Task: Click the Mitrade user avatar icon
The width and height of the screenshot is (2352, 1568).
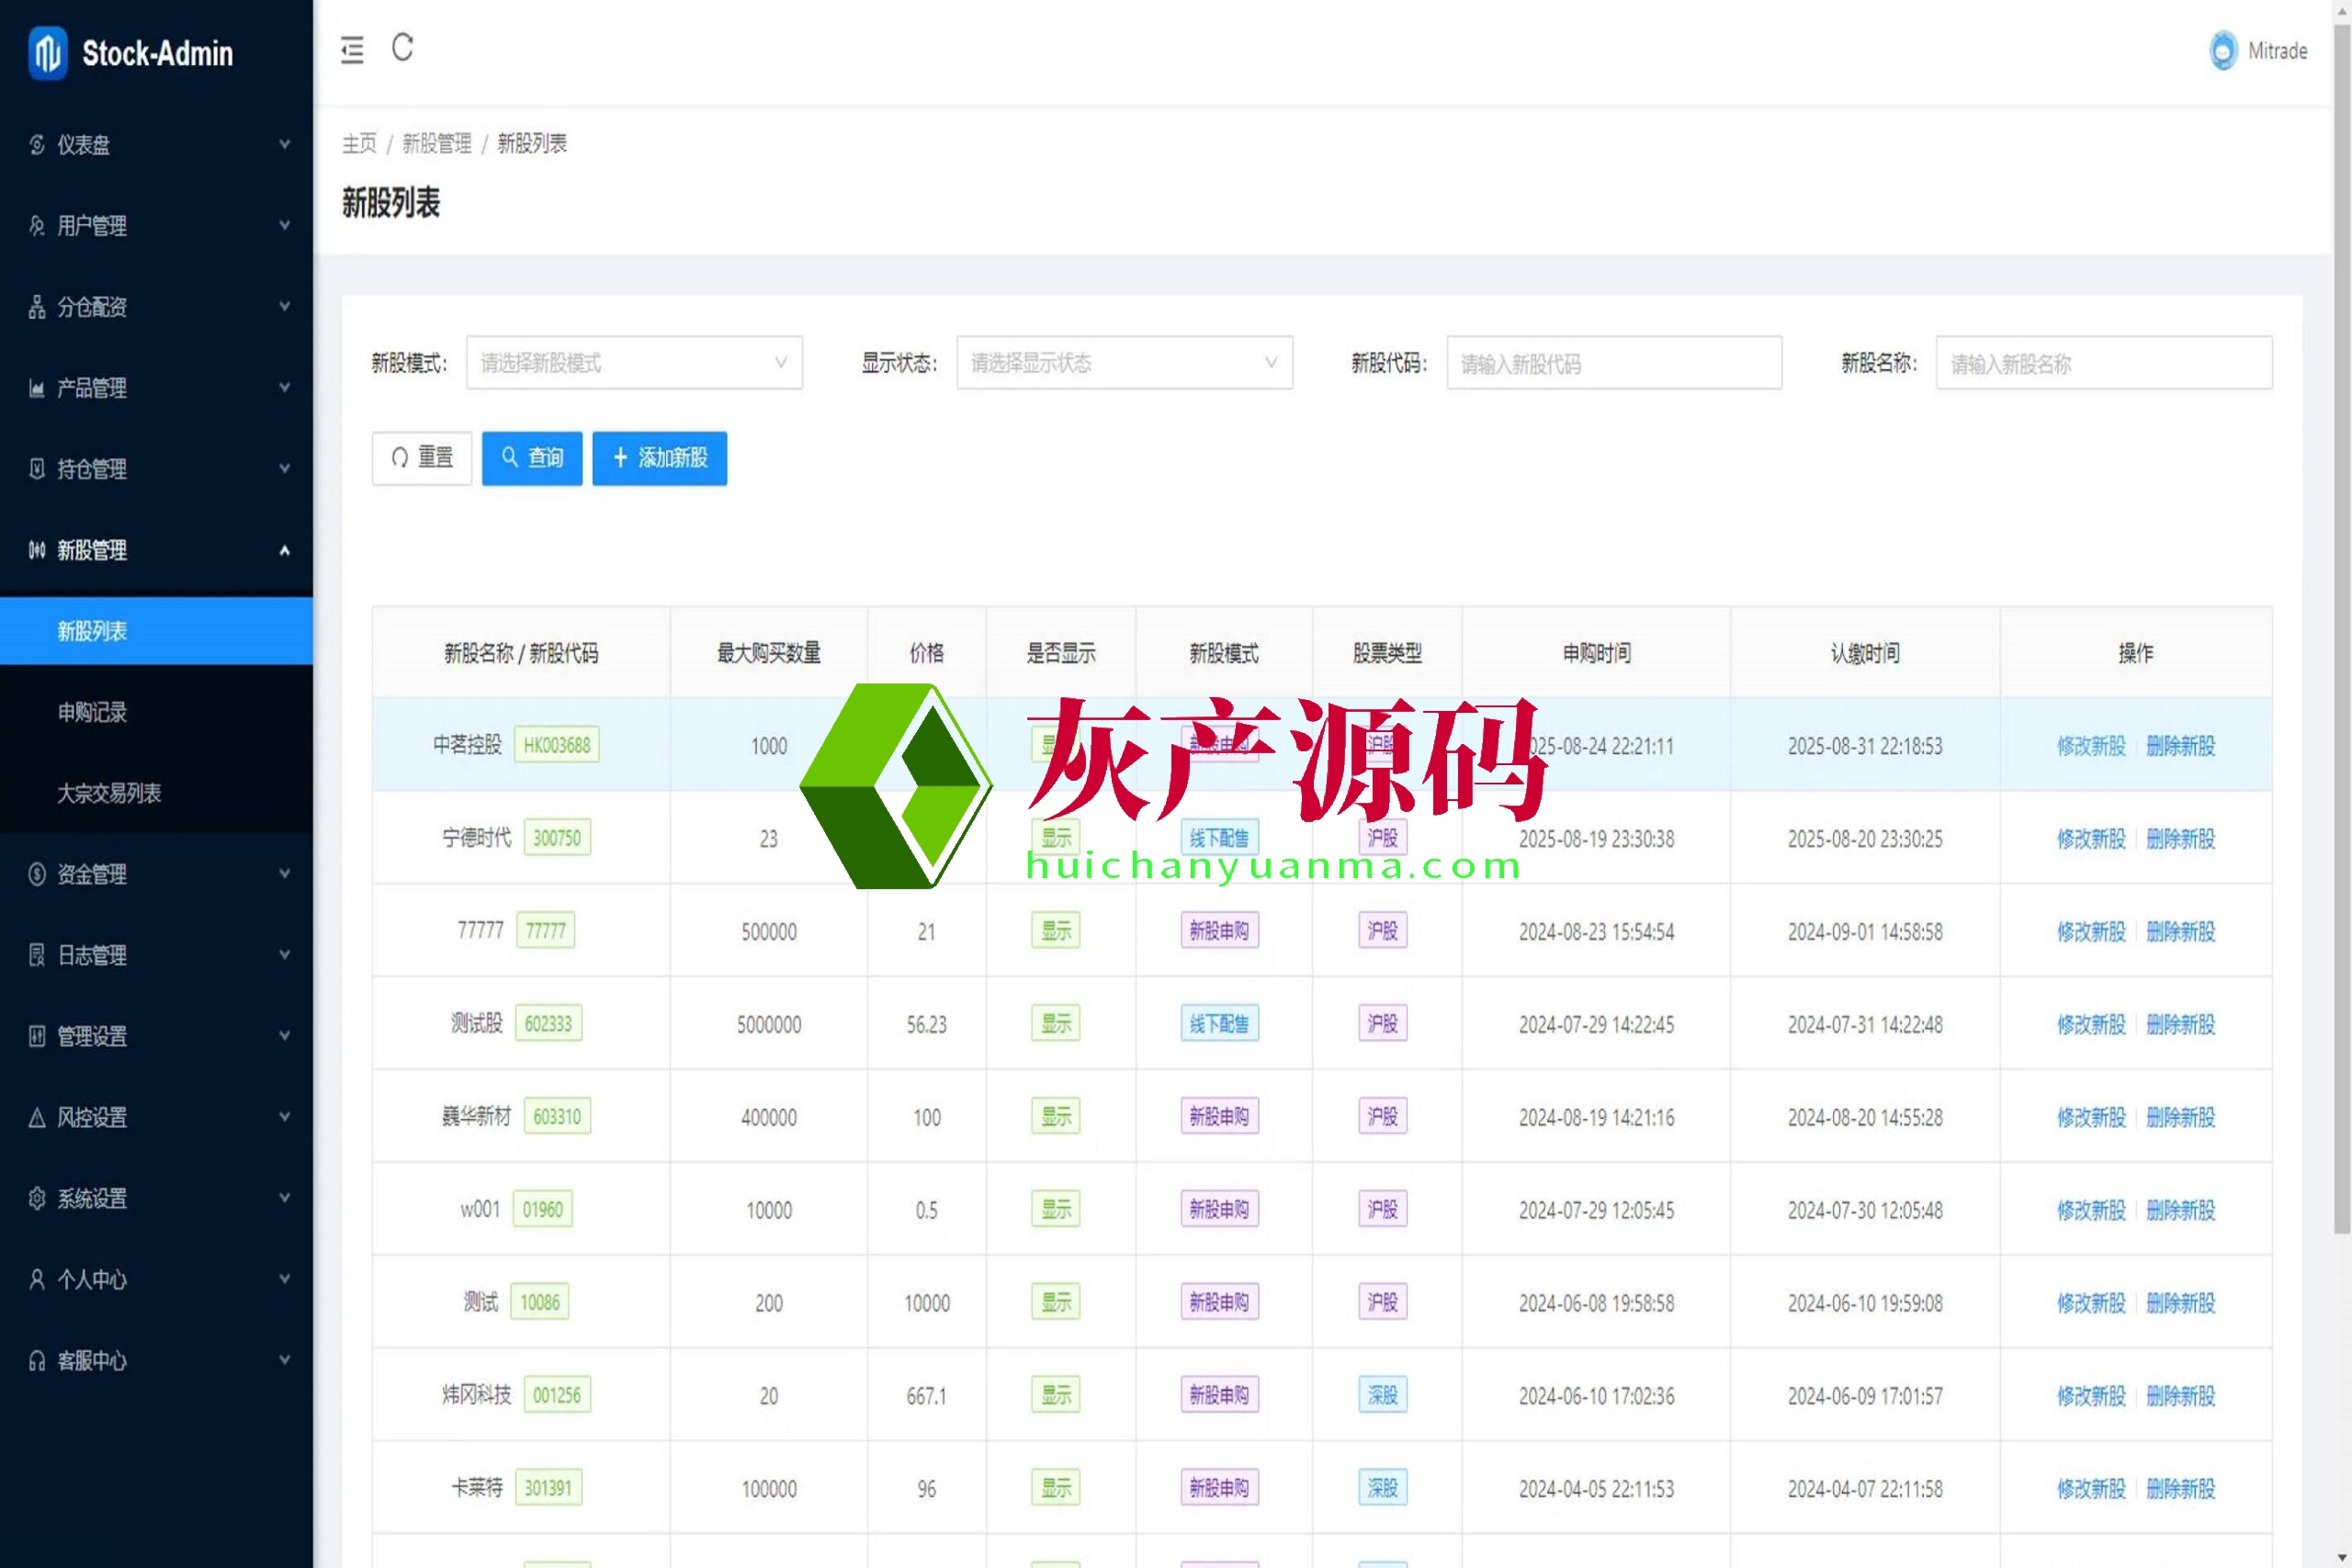Action: click(x=2222, y=51)
